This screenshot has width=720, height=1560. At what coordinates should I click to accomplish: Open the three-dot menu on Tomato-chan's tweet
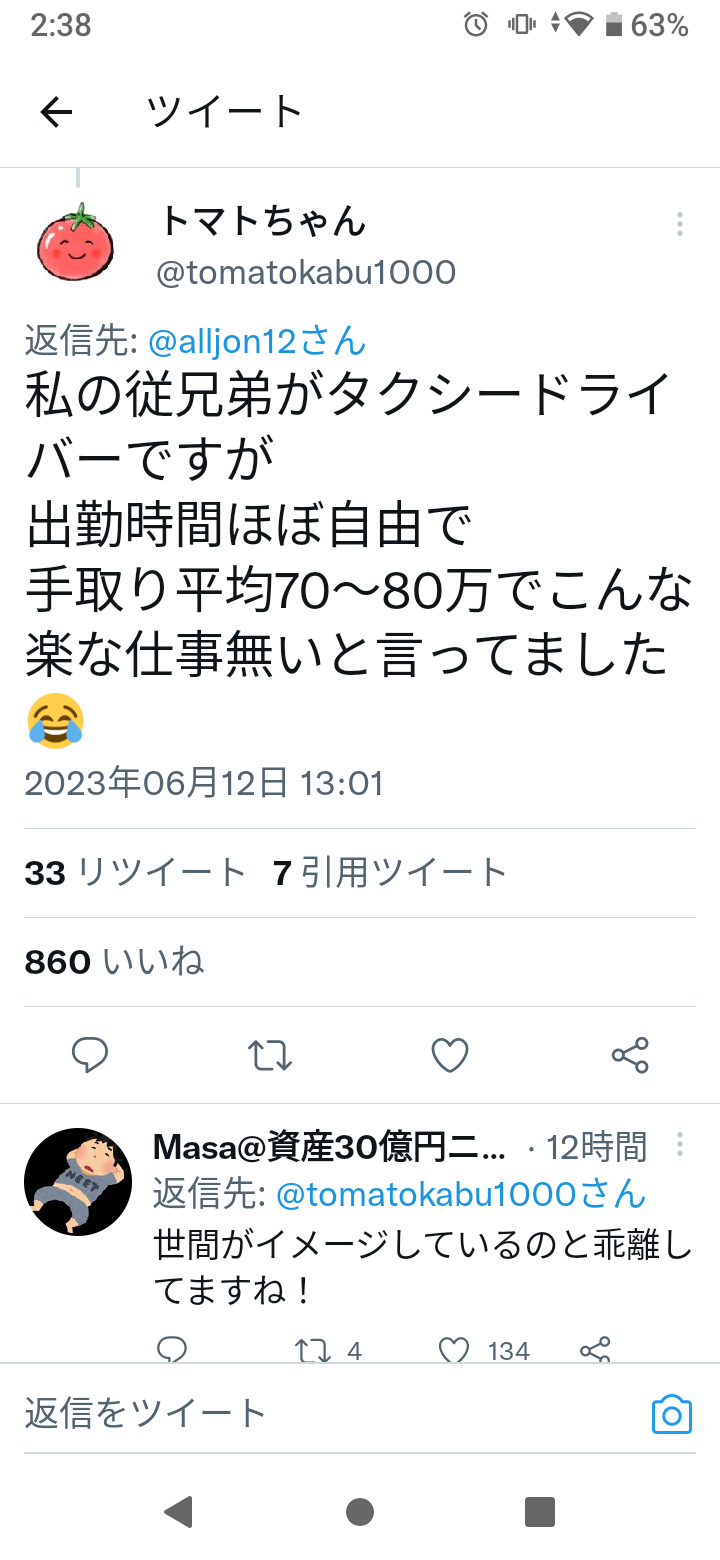coord(680,224)
